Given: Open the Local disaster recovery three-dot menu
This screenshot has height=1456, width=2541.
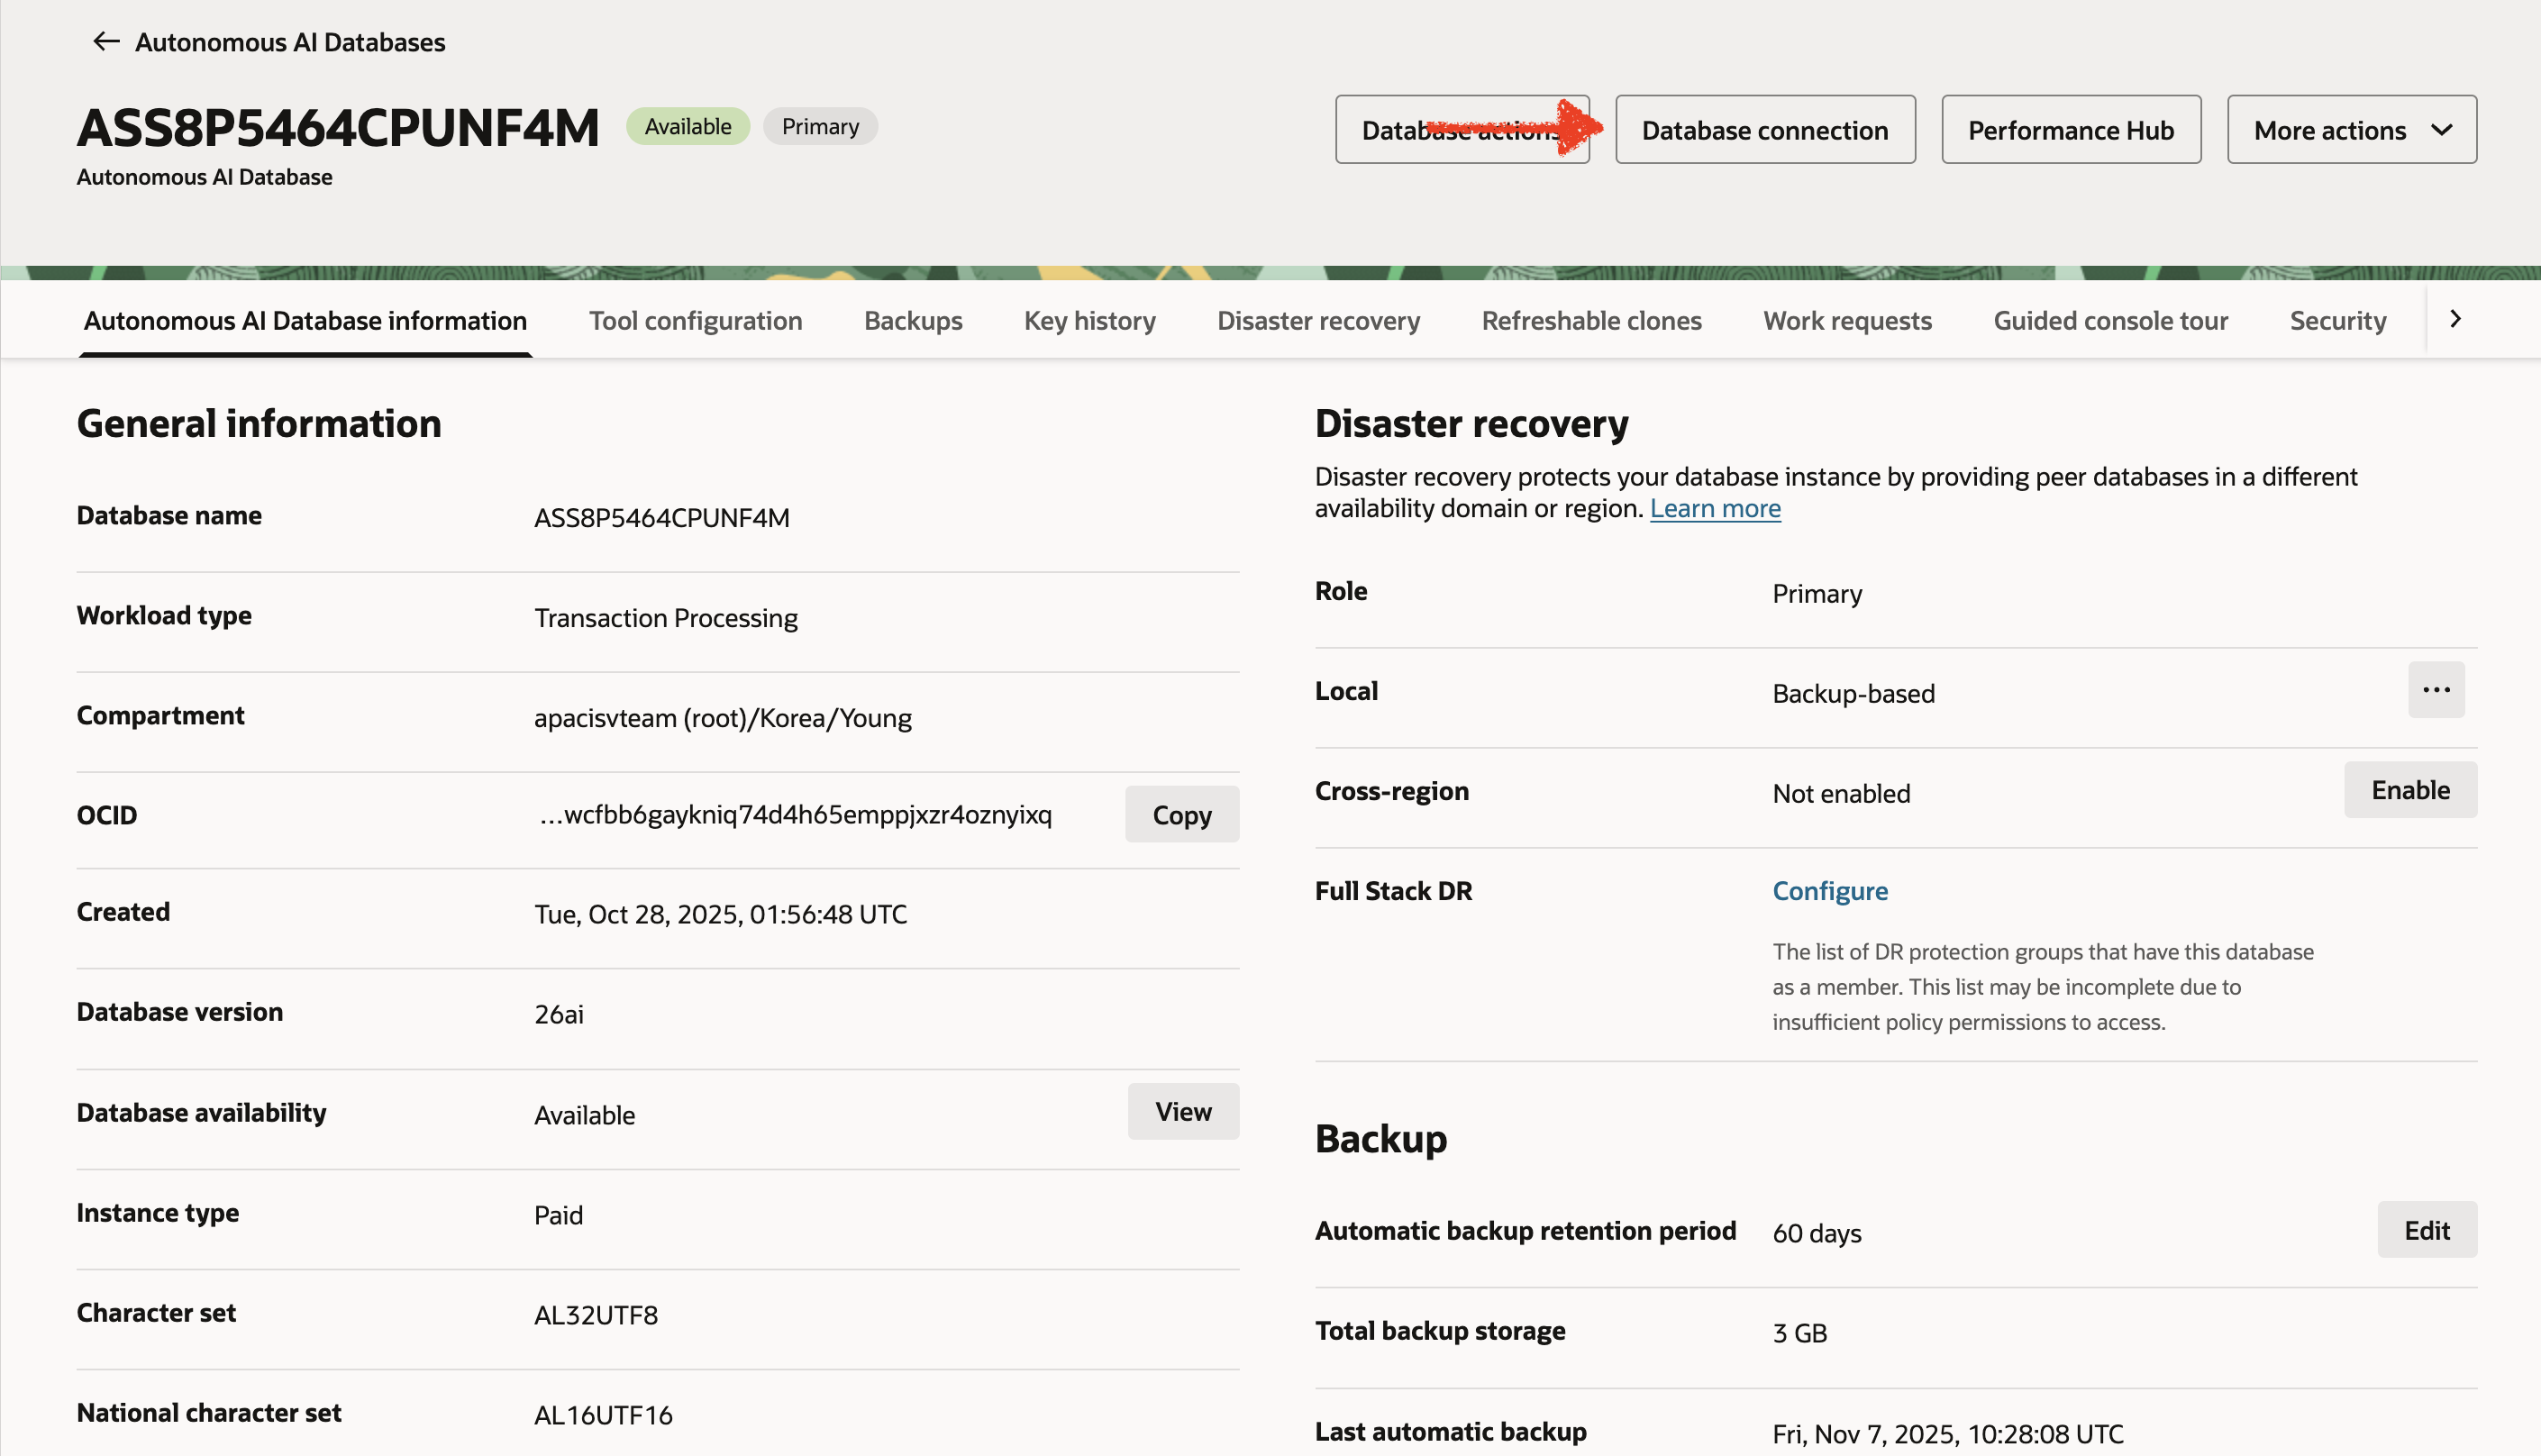Looking at the screenshot, I should (x=2435, y=690).
